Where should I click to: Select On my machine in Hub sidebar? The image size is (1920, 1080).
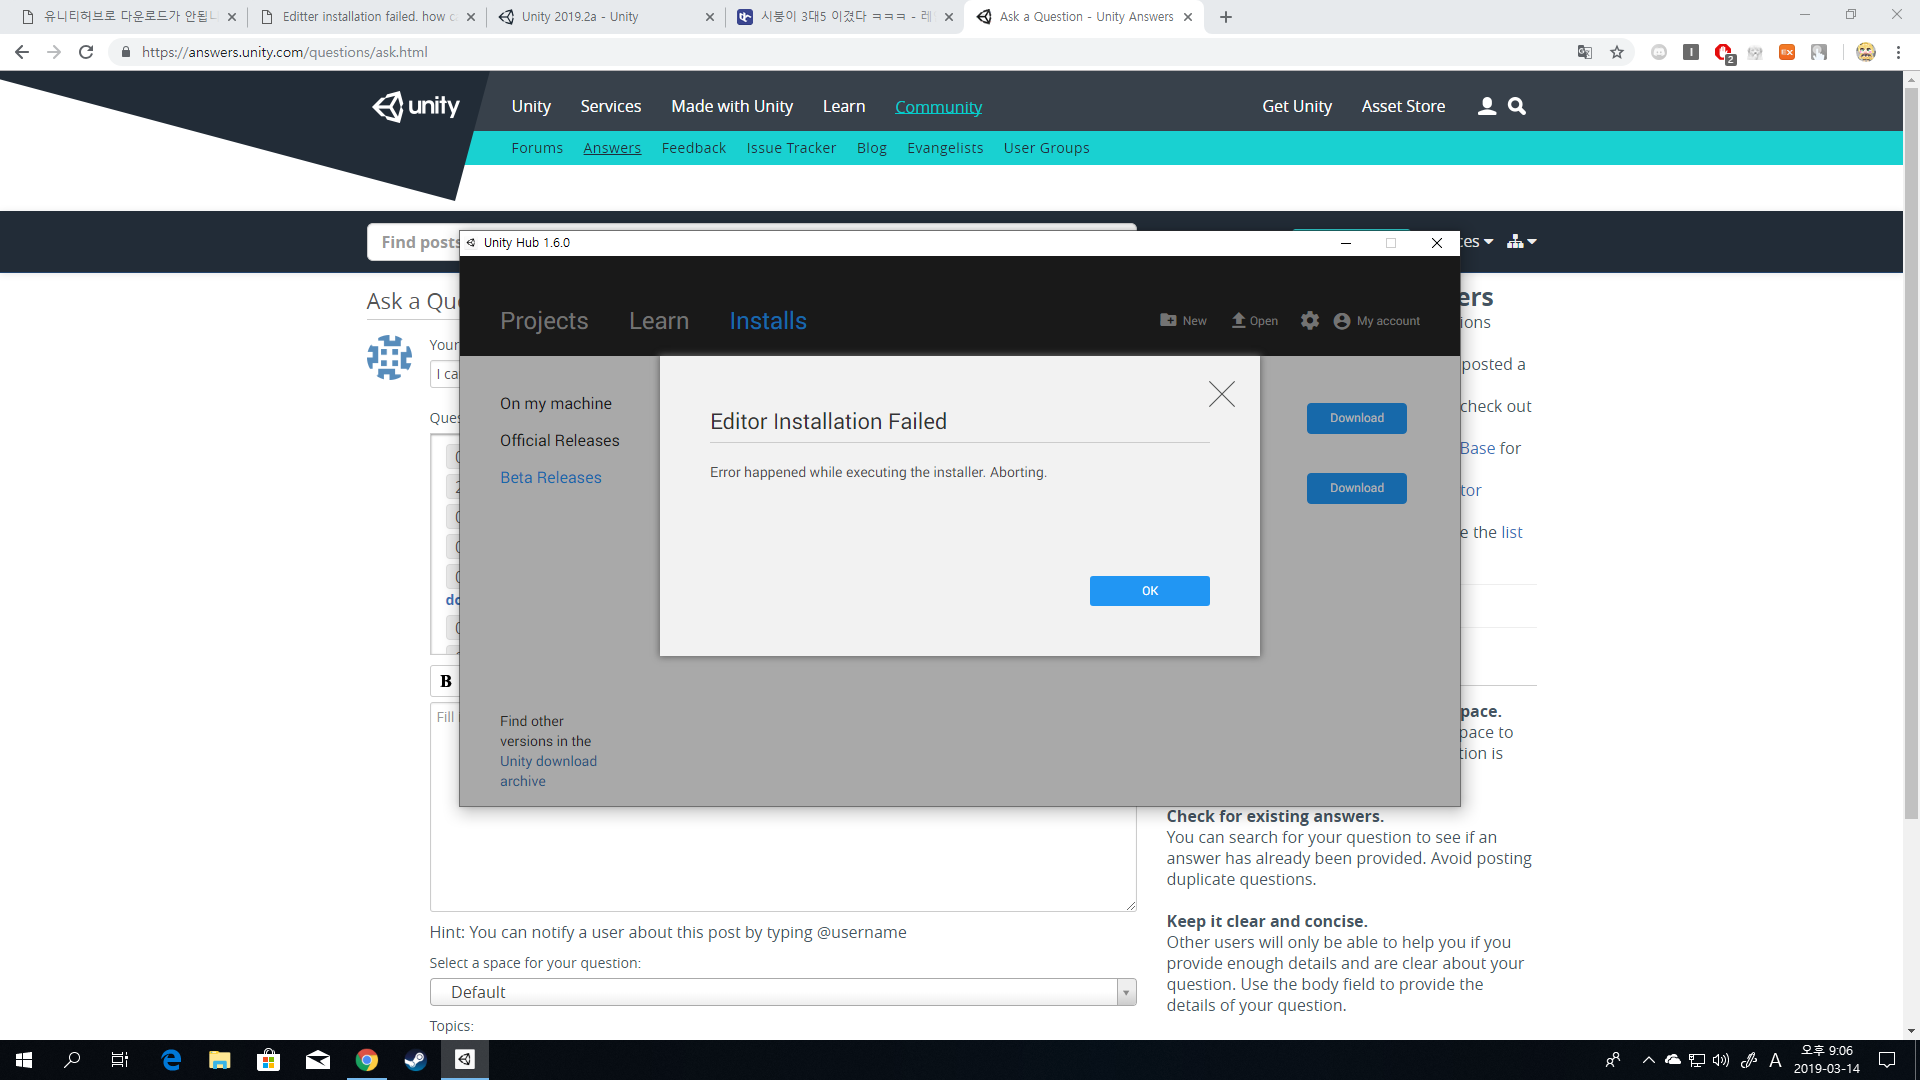556,403
